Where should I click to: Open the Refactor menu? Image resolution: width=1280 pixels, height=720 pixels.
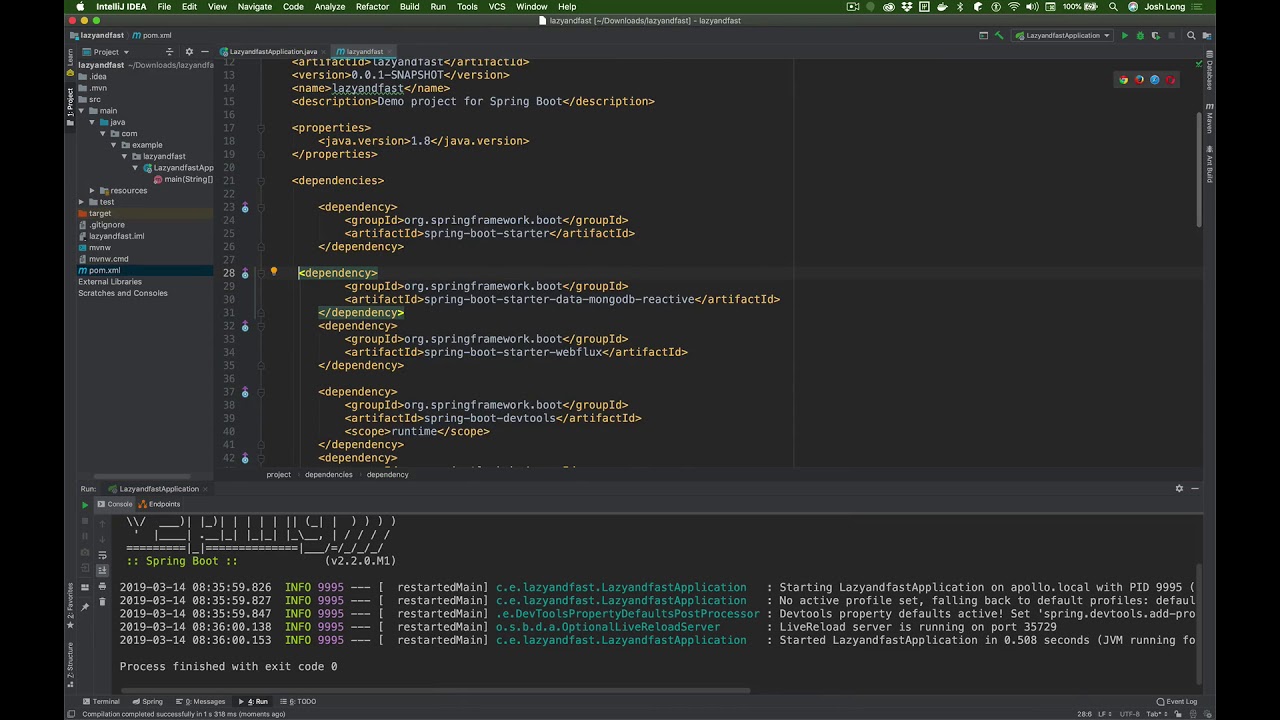coord(372,7)
